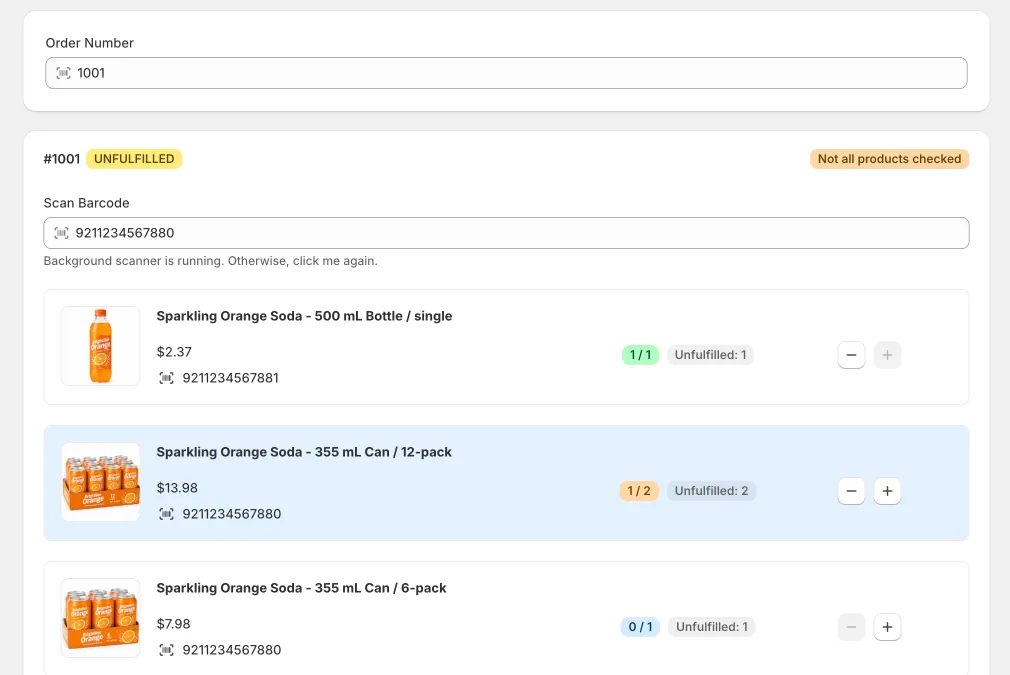Click barcode number 9211234567880 in 12-pack row
The image size is (1010, 675).
232,514
